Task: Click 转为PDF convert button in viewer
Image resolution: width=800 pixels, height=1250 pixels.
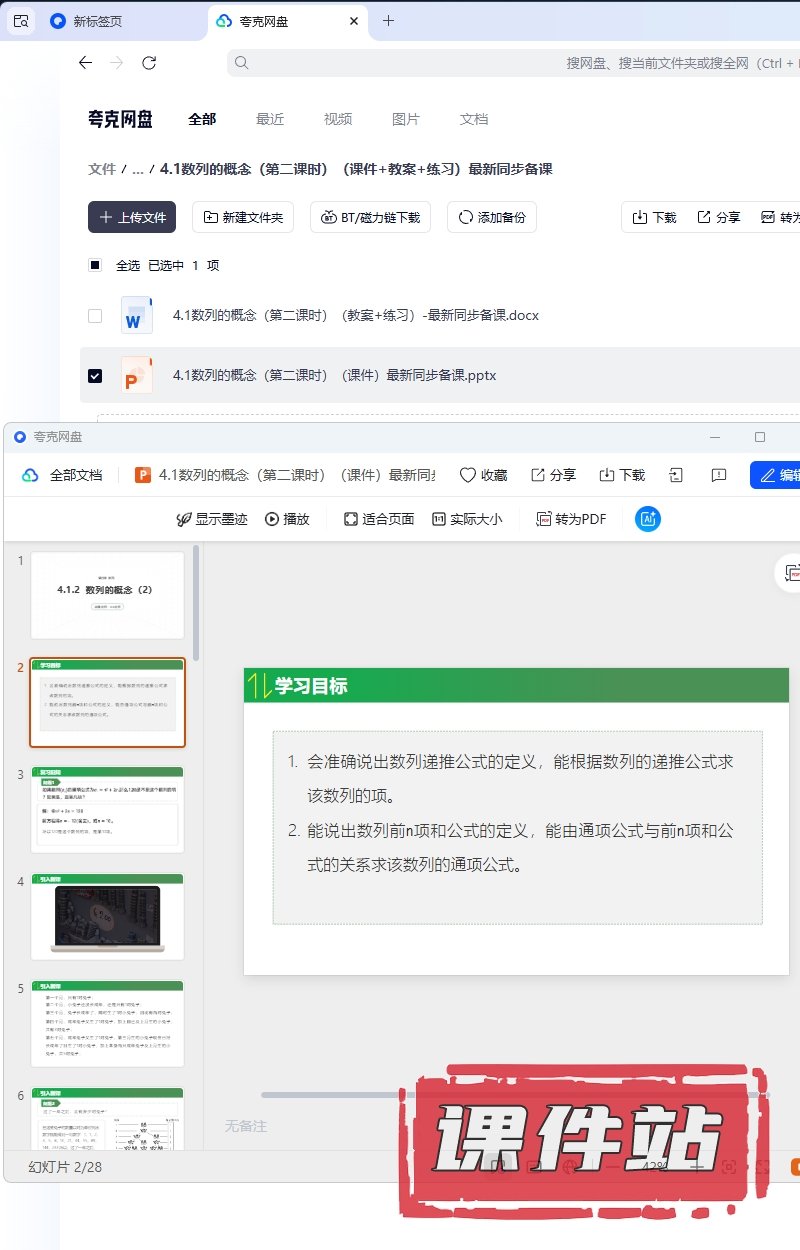Action: 572,519
